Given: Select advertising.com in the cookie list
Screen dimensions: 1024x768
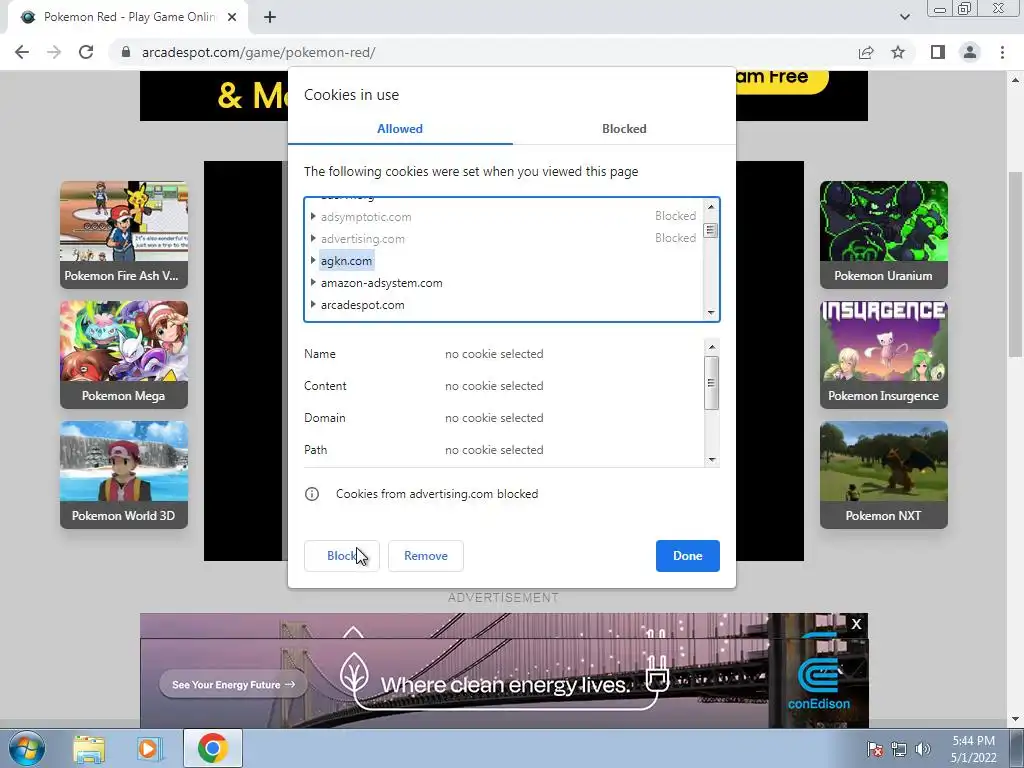Looking at the screenshot, I should point(362,239).
